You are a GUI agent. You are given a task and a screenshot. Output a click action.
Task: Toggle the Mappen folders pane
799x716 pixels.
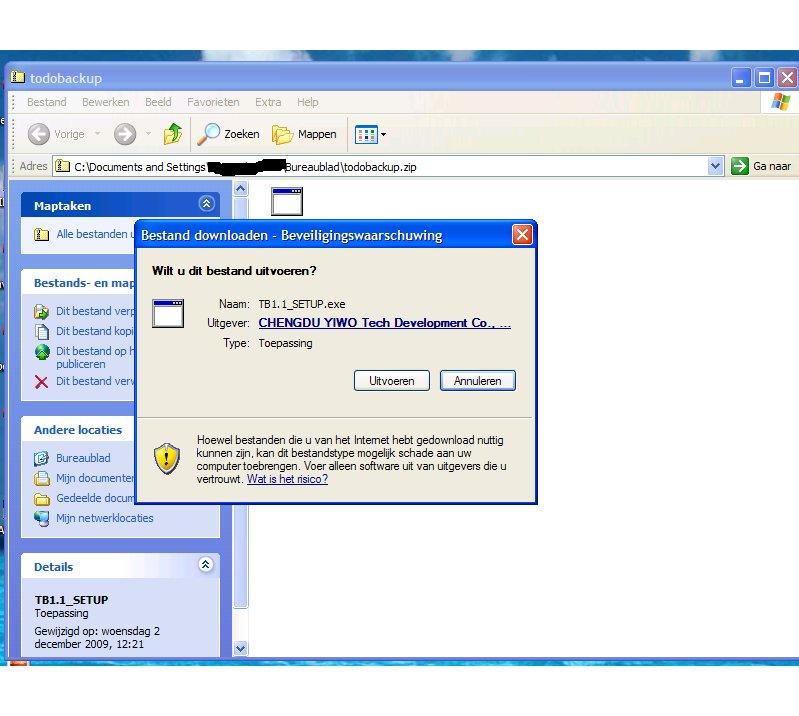coord(304,134)
